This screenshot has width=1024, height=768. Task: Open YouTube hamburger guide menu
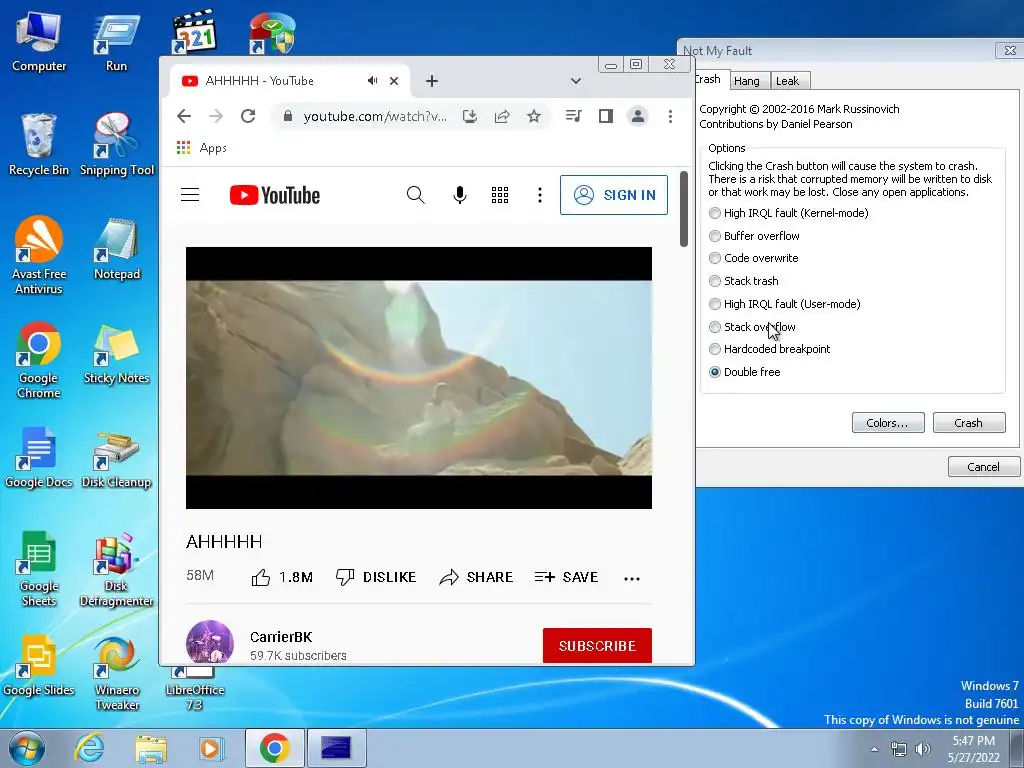(190, 195)
